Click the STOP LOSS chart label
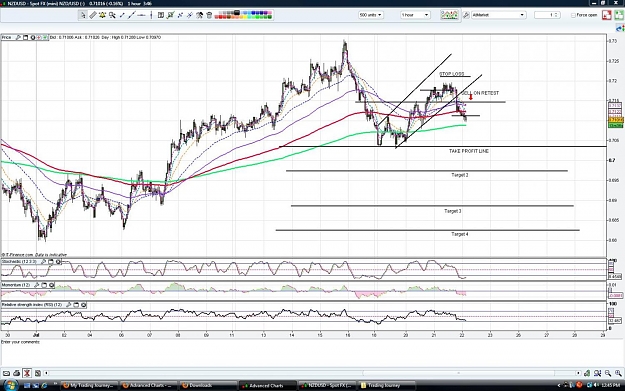This screenshot has height=391, width=625. coord(452,74)
